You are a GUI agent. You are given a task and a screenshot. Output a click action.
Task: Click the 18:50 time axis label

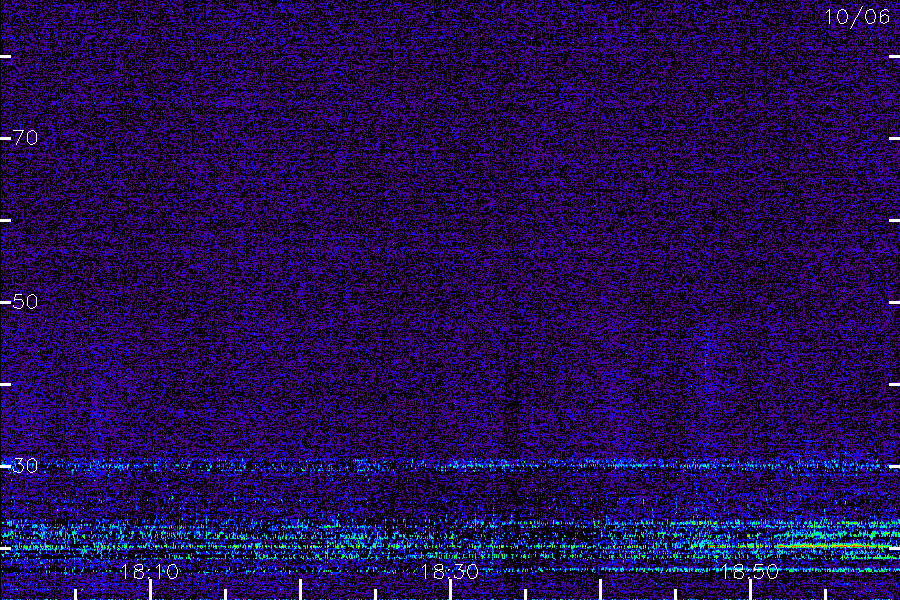coord(750,571)
